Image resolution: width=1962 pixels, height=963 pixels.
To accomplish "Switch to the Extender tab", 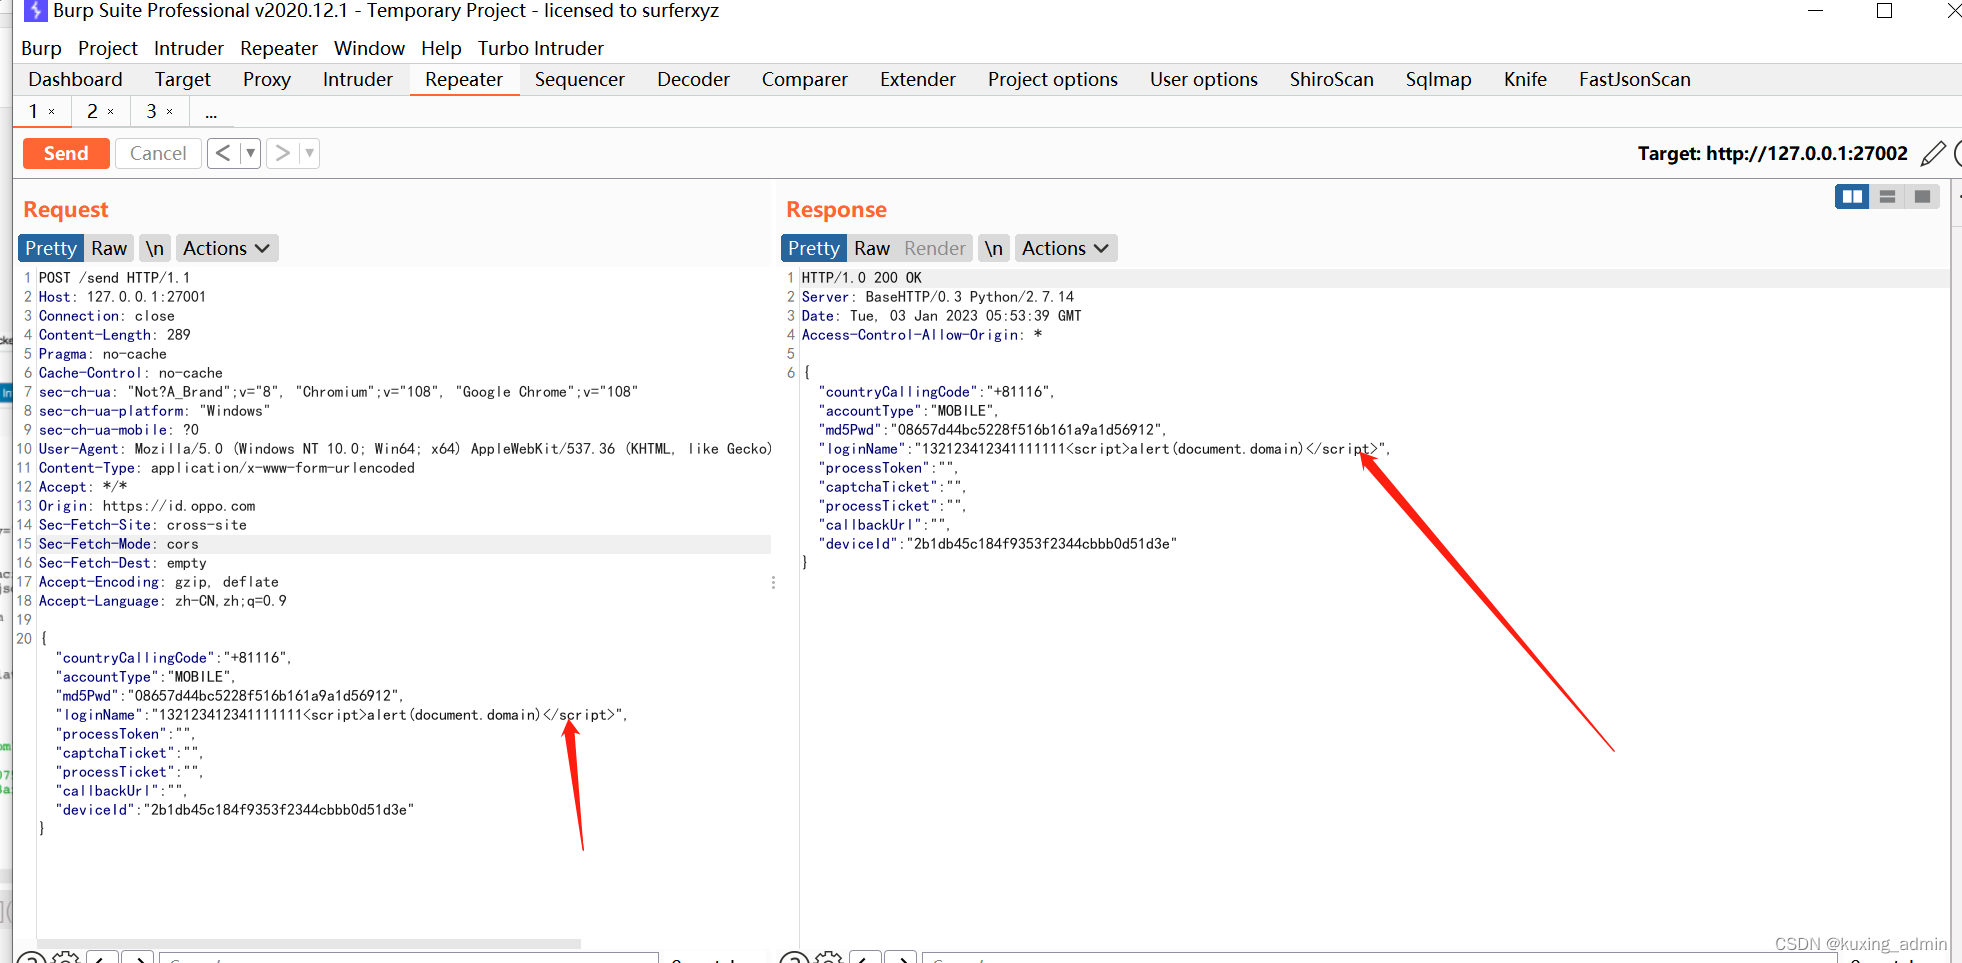I will tap(918, 79).
